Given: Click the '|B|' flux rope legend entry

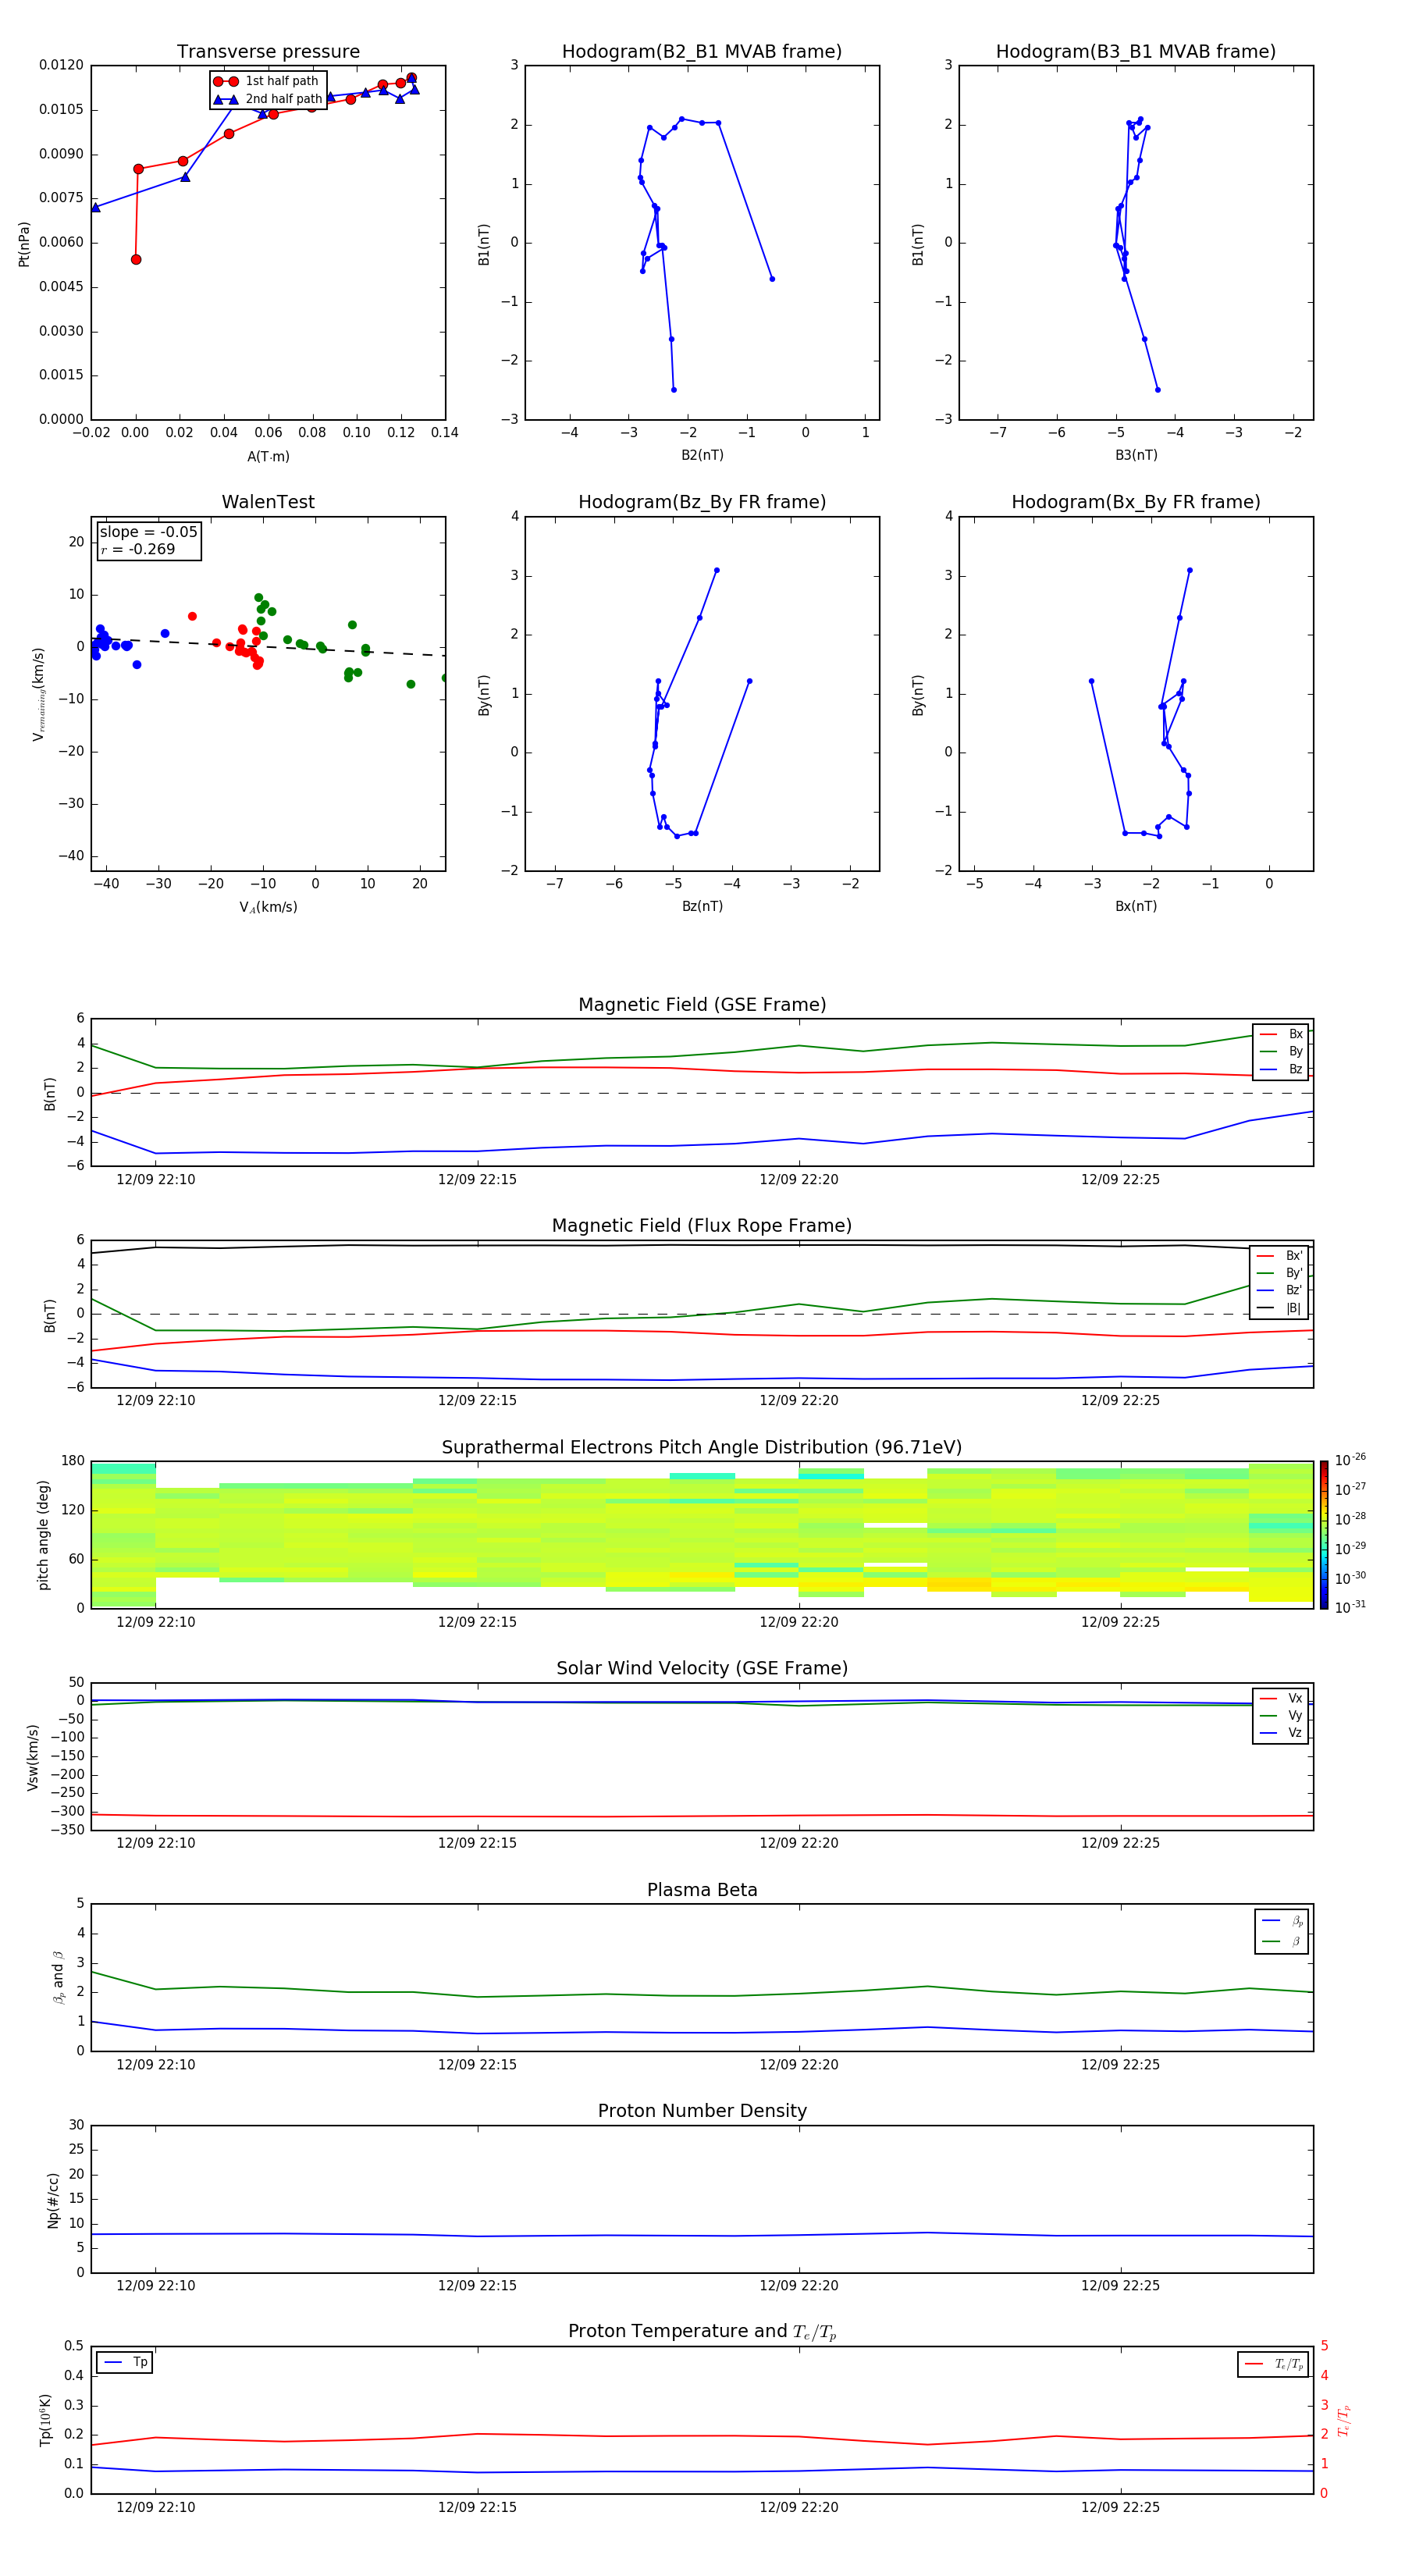Looking at the screenshot, I should click(1280, 1308).
